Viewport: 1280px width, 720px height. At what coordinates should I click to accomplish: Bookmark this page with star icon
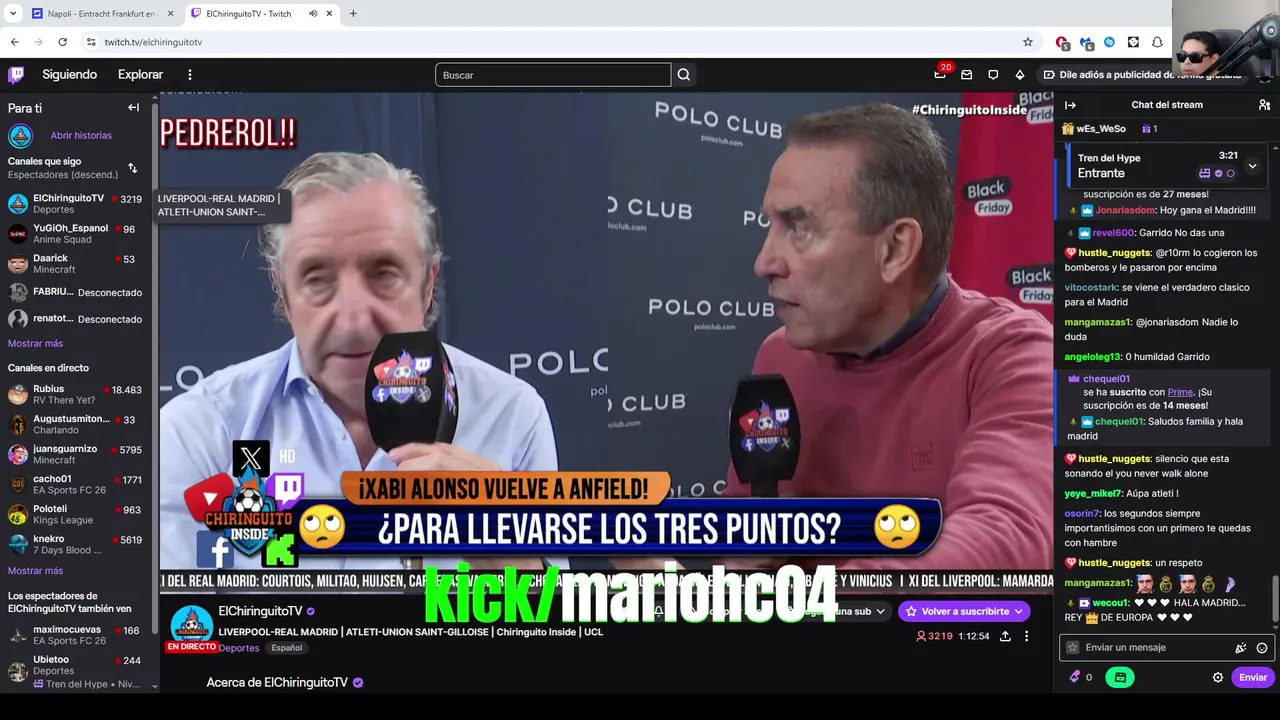click(x=1027, y=42)
